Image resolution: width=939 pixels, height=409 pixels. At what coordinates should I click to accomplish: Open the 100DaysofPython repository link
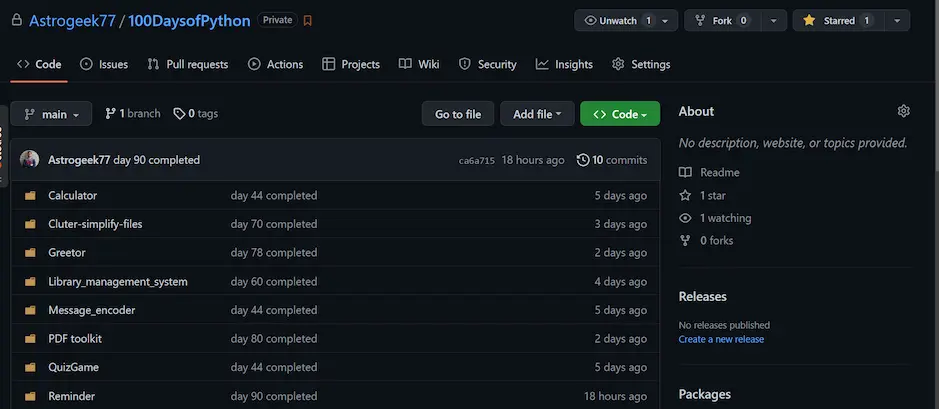coord(189,20)
